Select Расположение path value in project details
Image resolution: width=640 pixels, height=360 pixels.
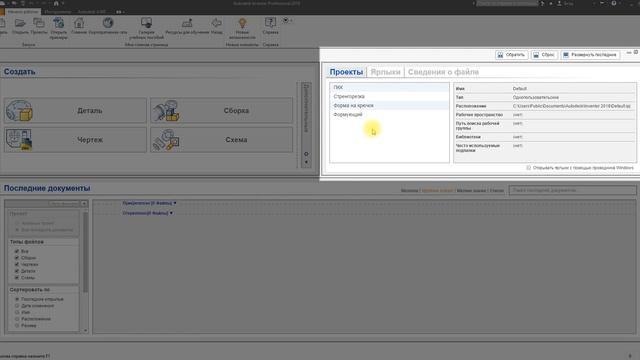pos(571,106)
